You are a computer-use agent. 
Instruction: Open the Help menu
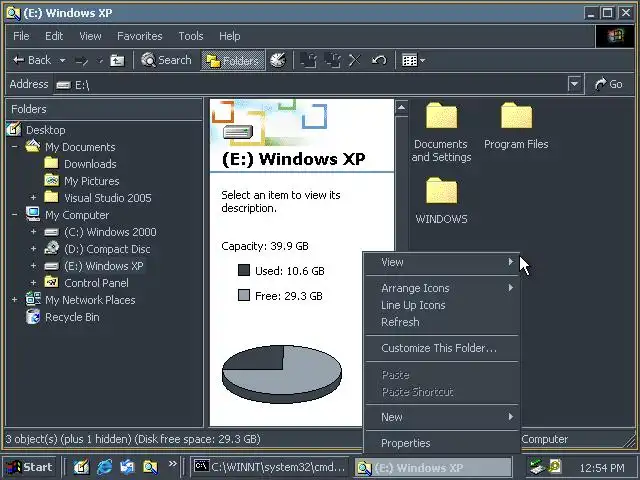(x=229, y=36)
